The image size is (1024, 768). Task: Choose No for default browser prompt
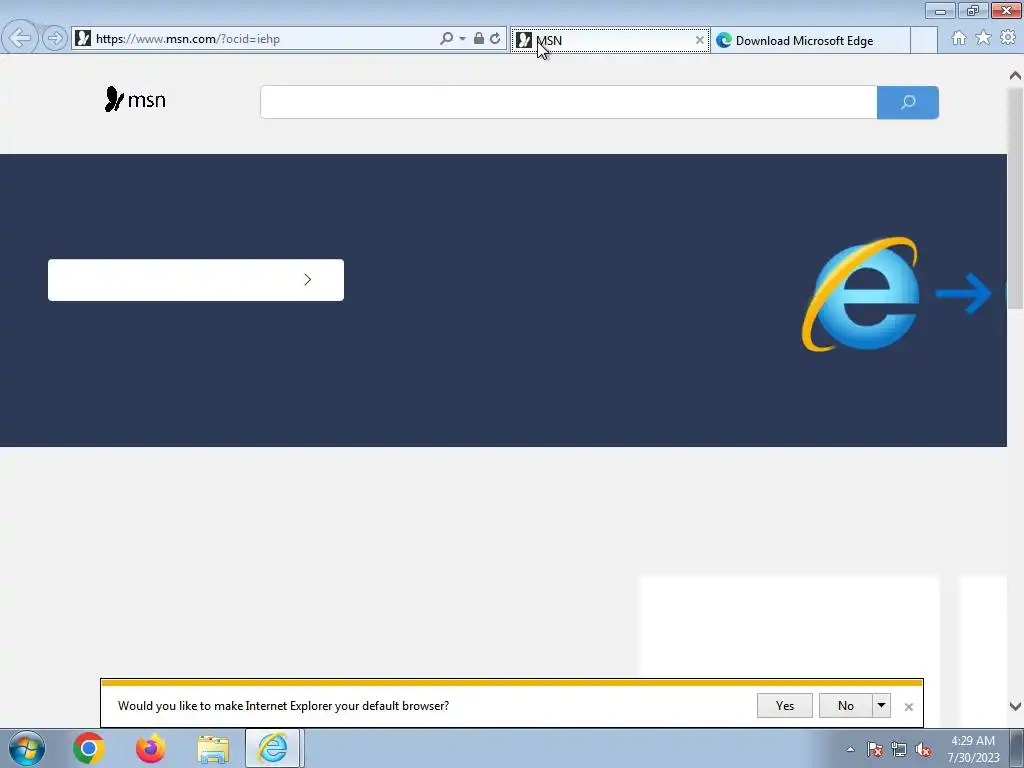[x=846, y=705]
